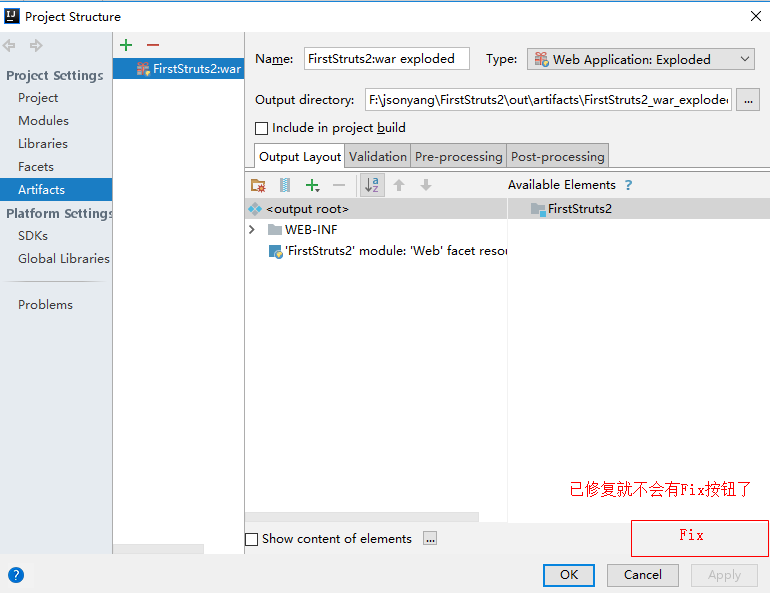
Task: Click the output root icon
Action: pos(255,209)
